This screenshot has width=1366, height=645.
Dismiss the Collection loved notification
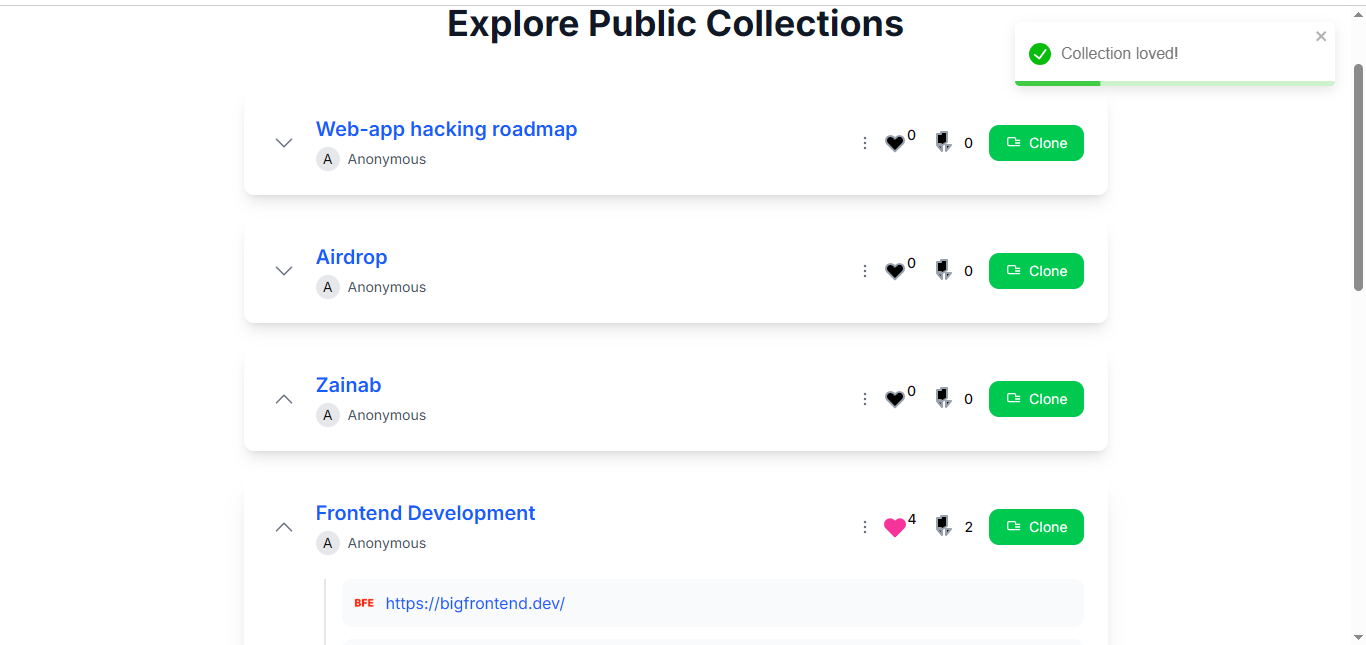pyautogui.click(x=1321, y=37)
